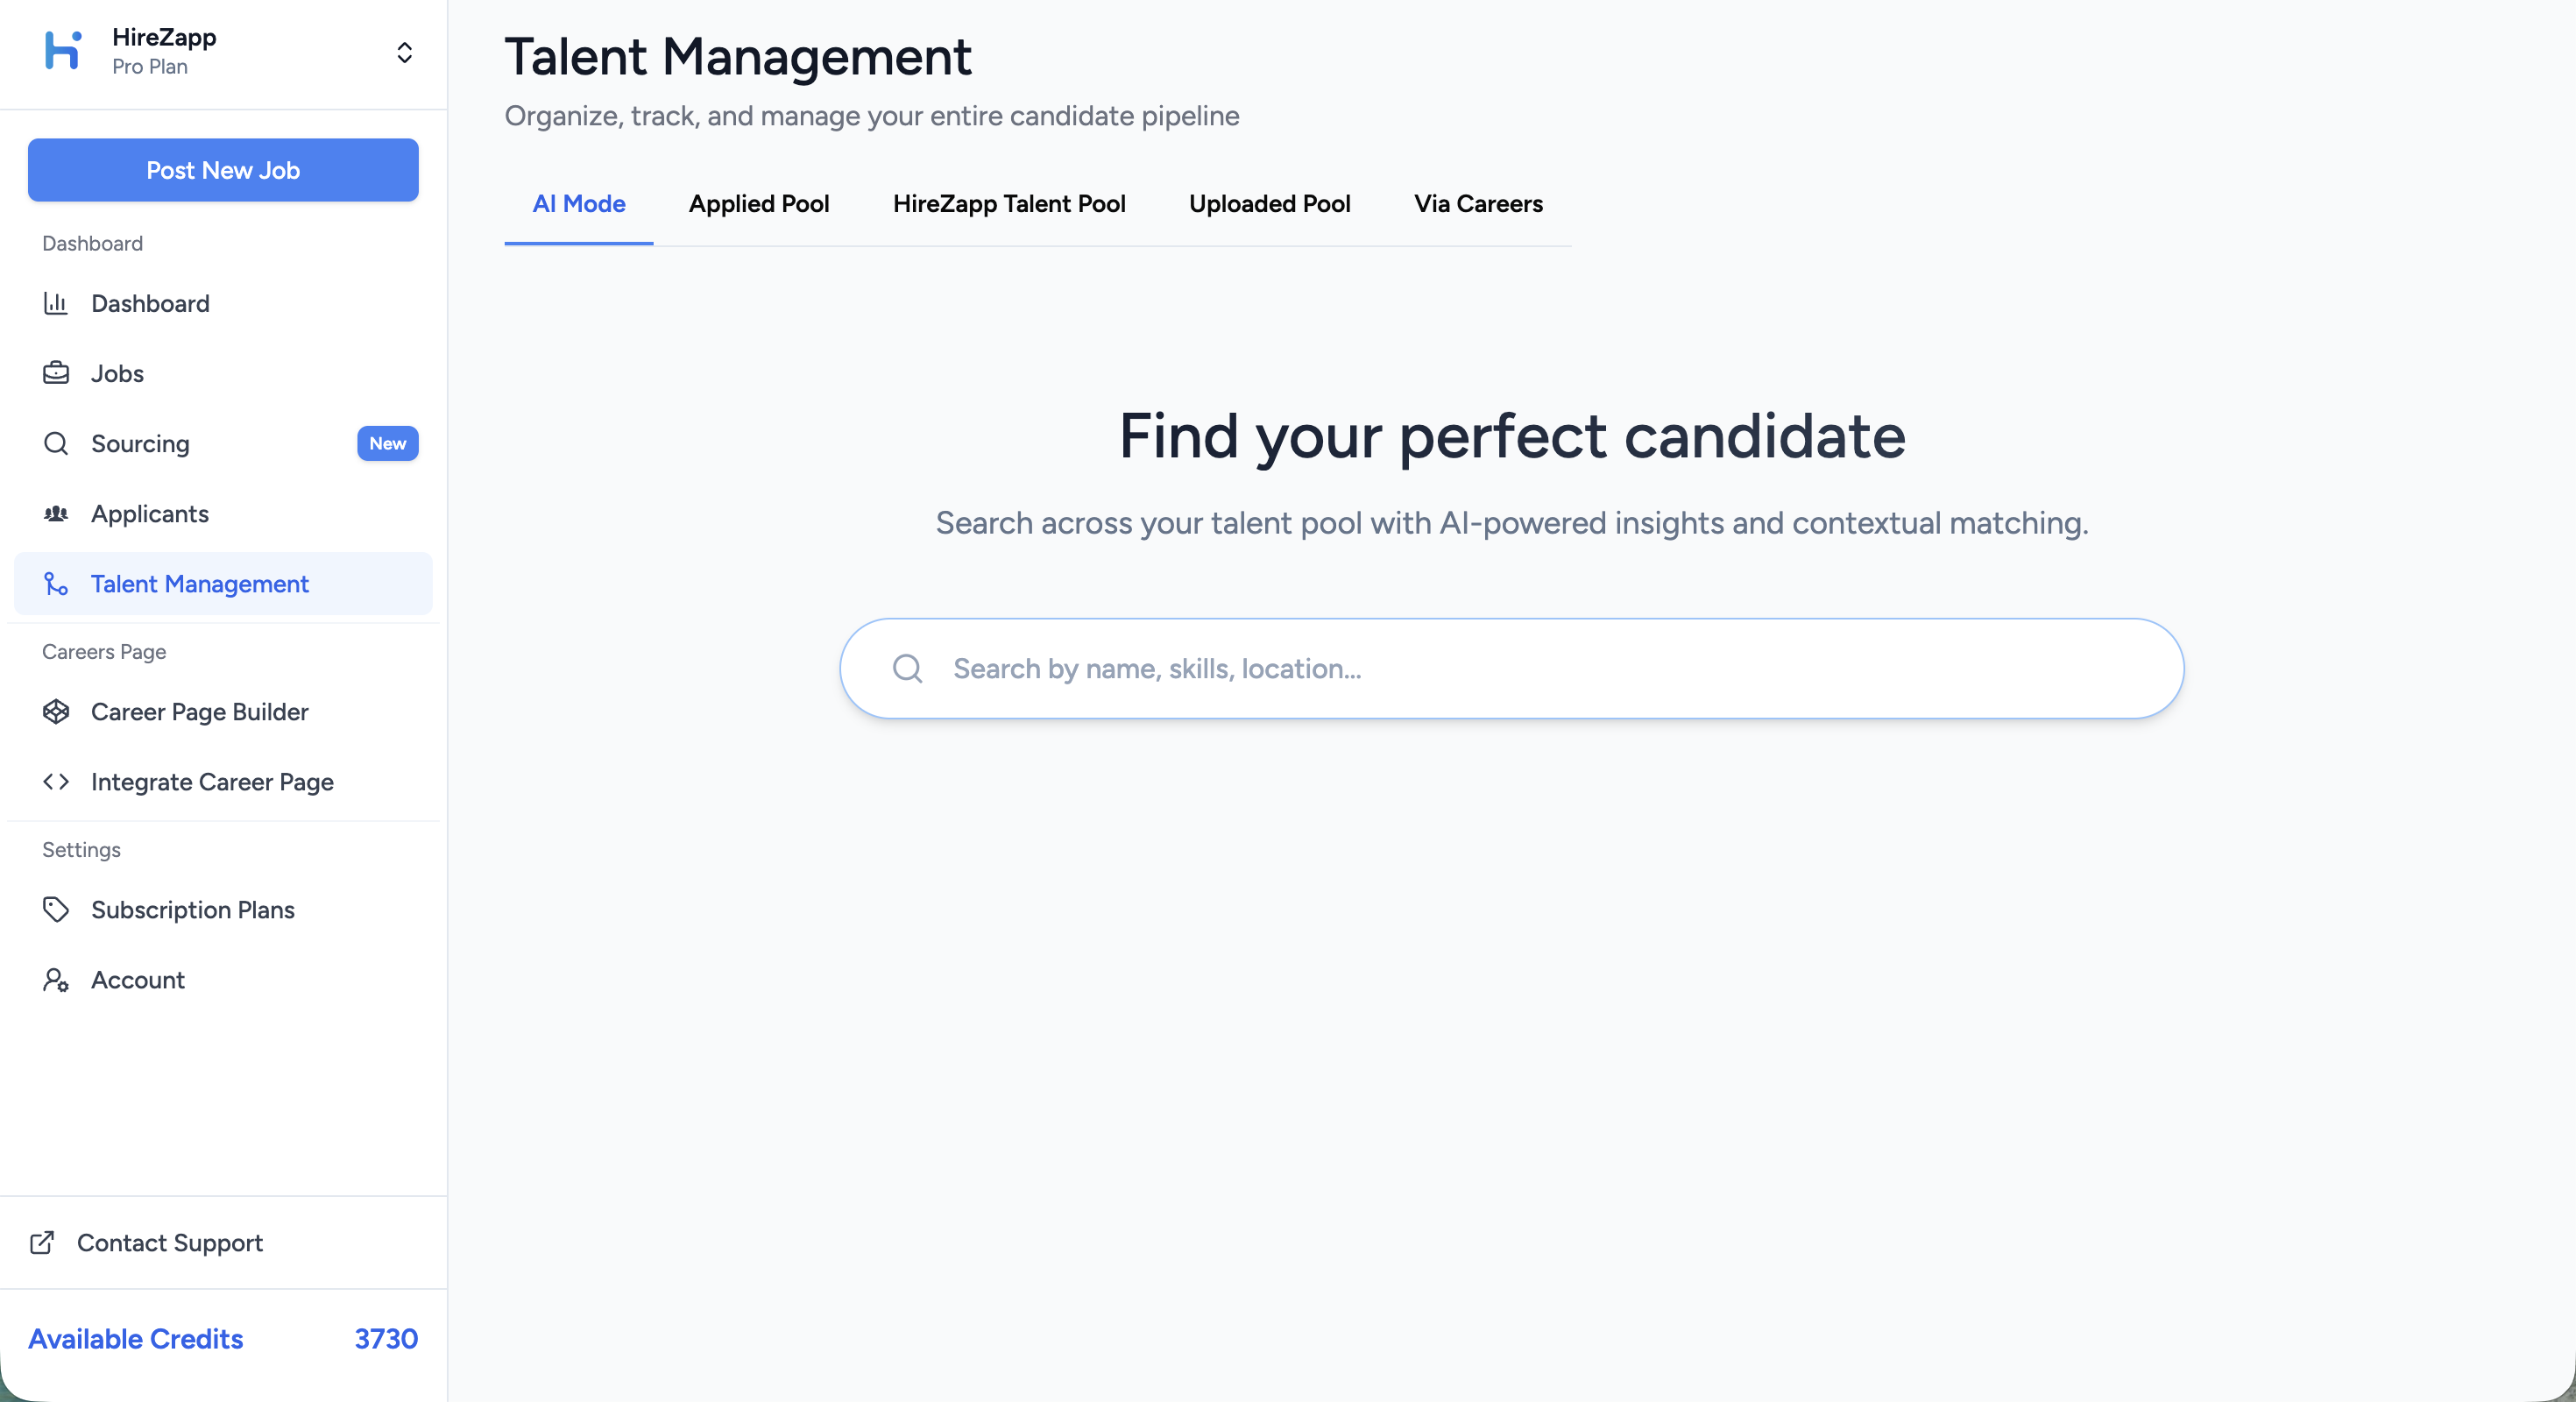Focus the candidate search input field
2576x1402 pixels.
click(1540, 669)
